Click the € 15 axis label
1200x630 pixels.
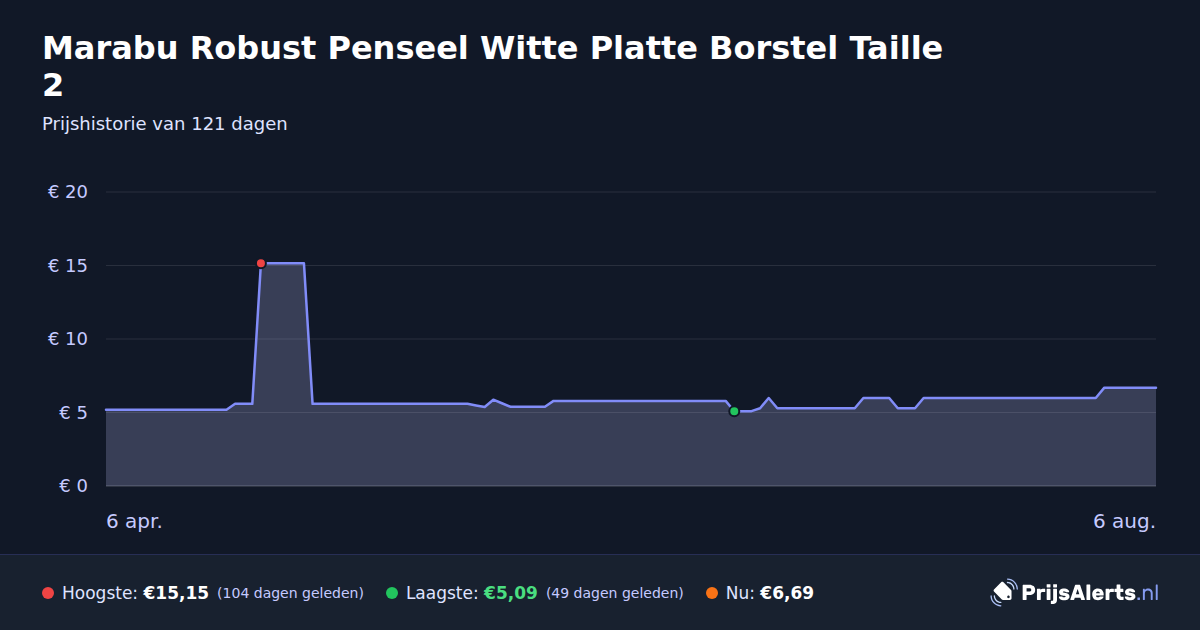click(x=68, y=266)
